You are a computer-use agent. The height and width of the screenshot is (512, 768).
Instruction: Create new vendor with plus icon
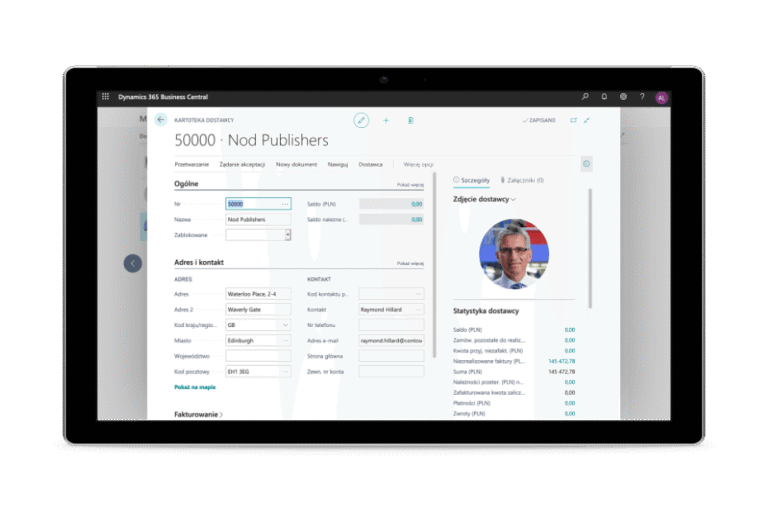click(386, 120)
